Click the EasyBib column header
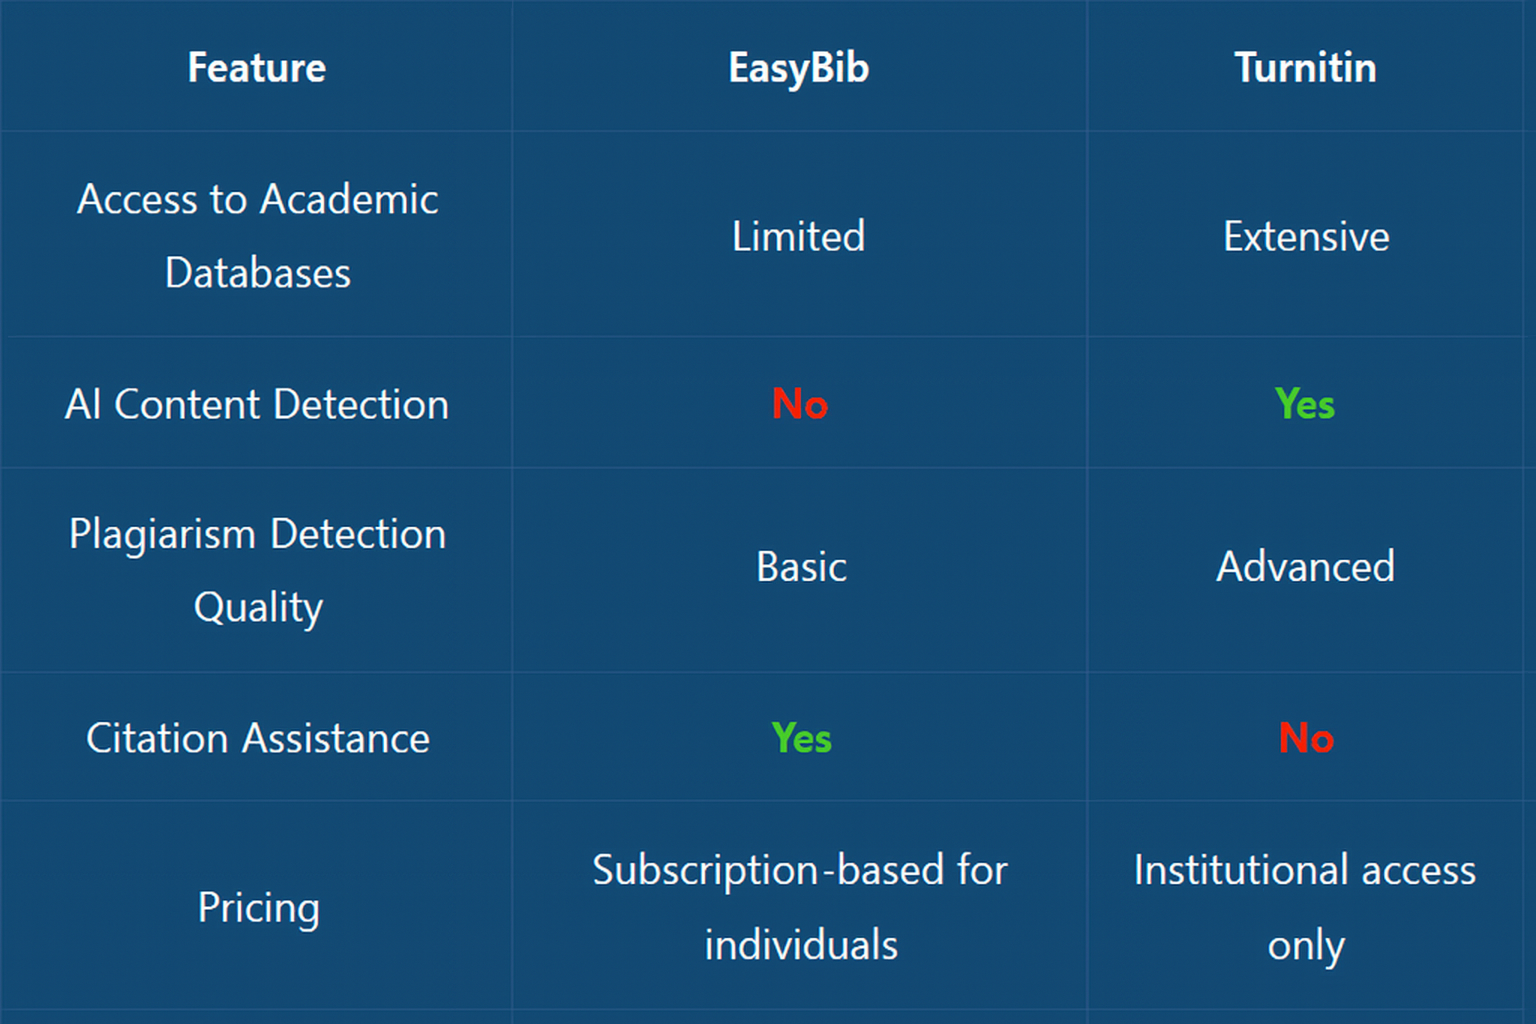 point(798,68)
